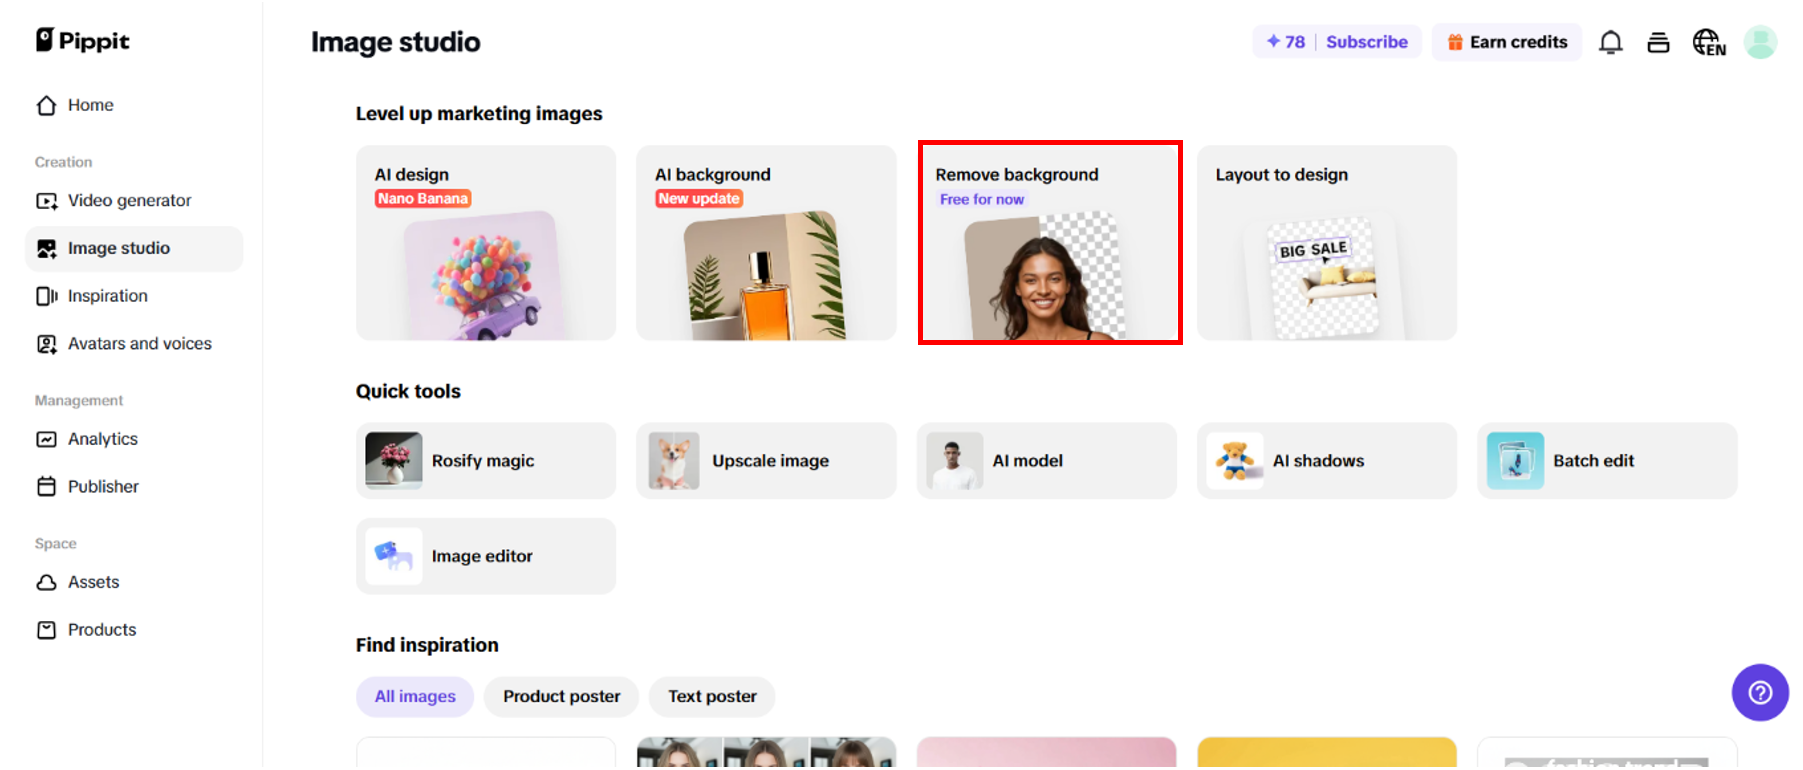The image size is (1803, 770).
Task: Launch the Batch edit tool
Action: coord(1607,461)
